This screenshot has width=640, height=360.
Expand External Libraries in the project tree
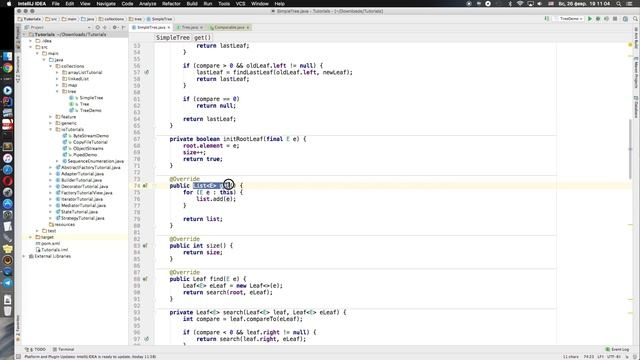click(24, 256)
